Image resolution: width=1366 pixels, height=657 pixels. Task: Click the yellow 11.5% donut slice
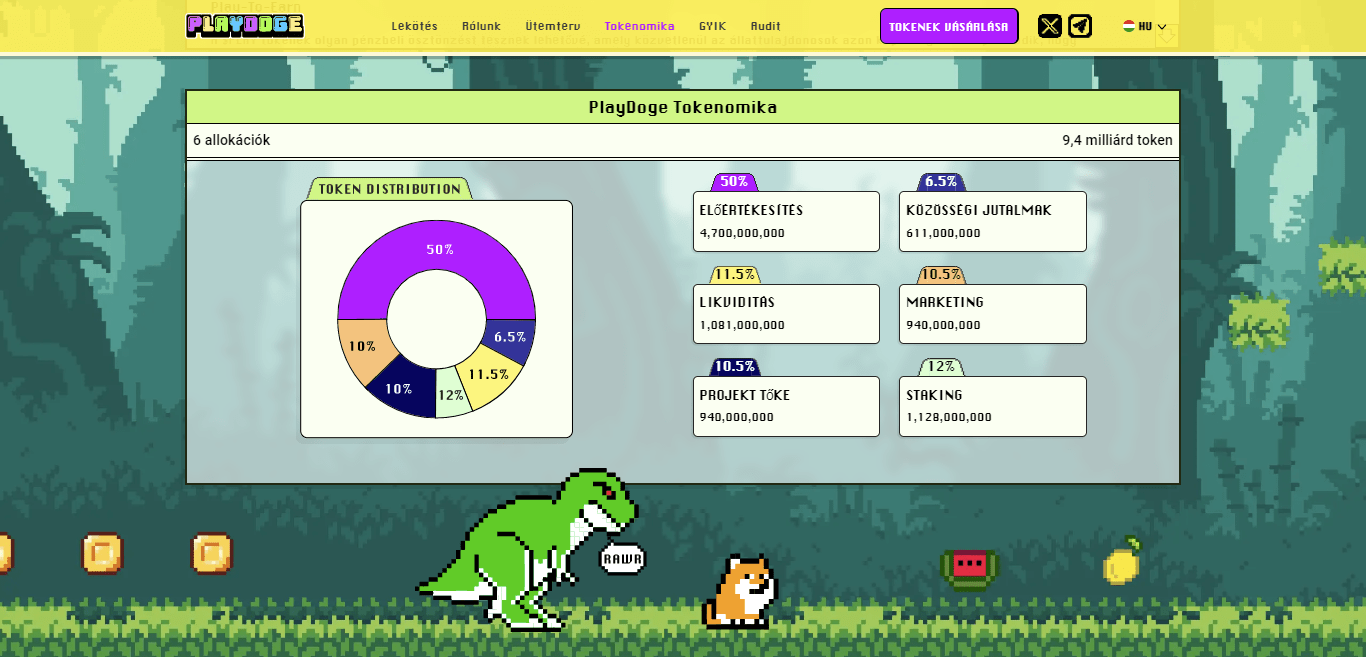(490, 377)
